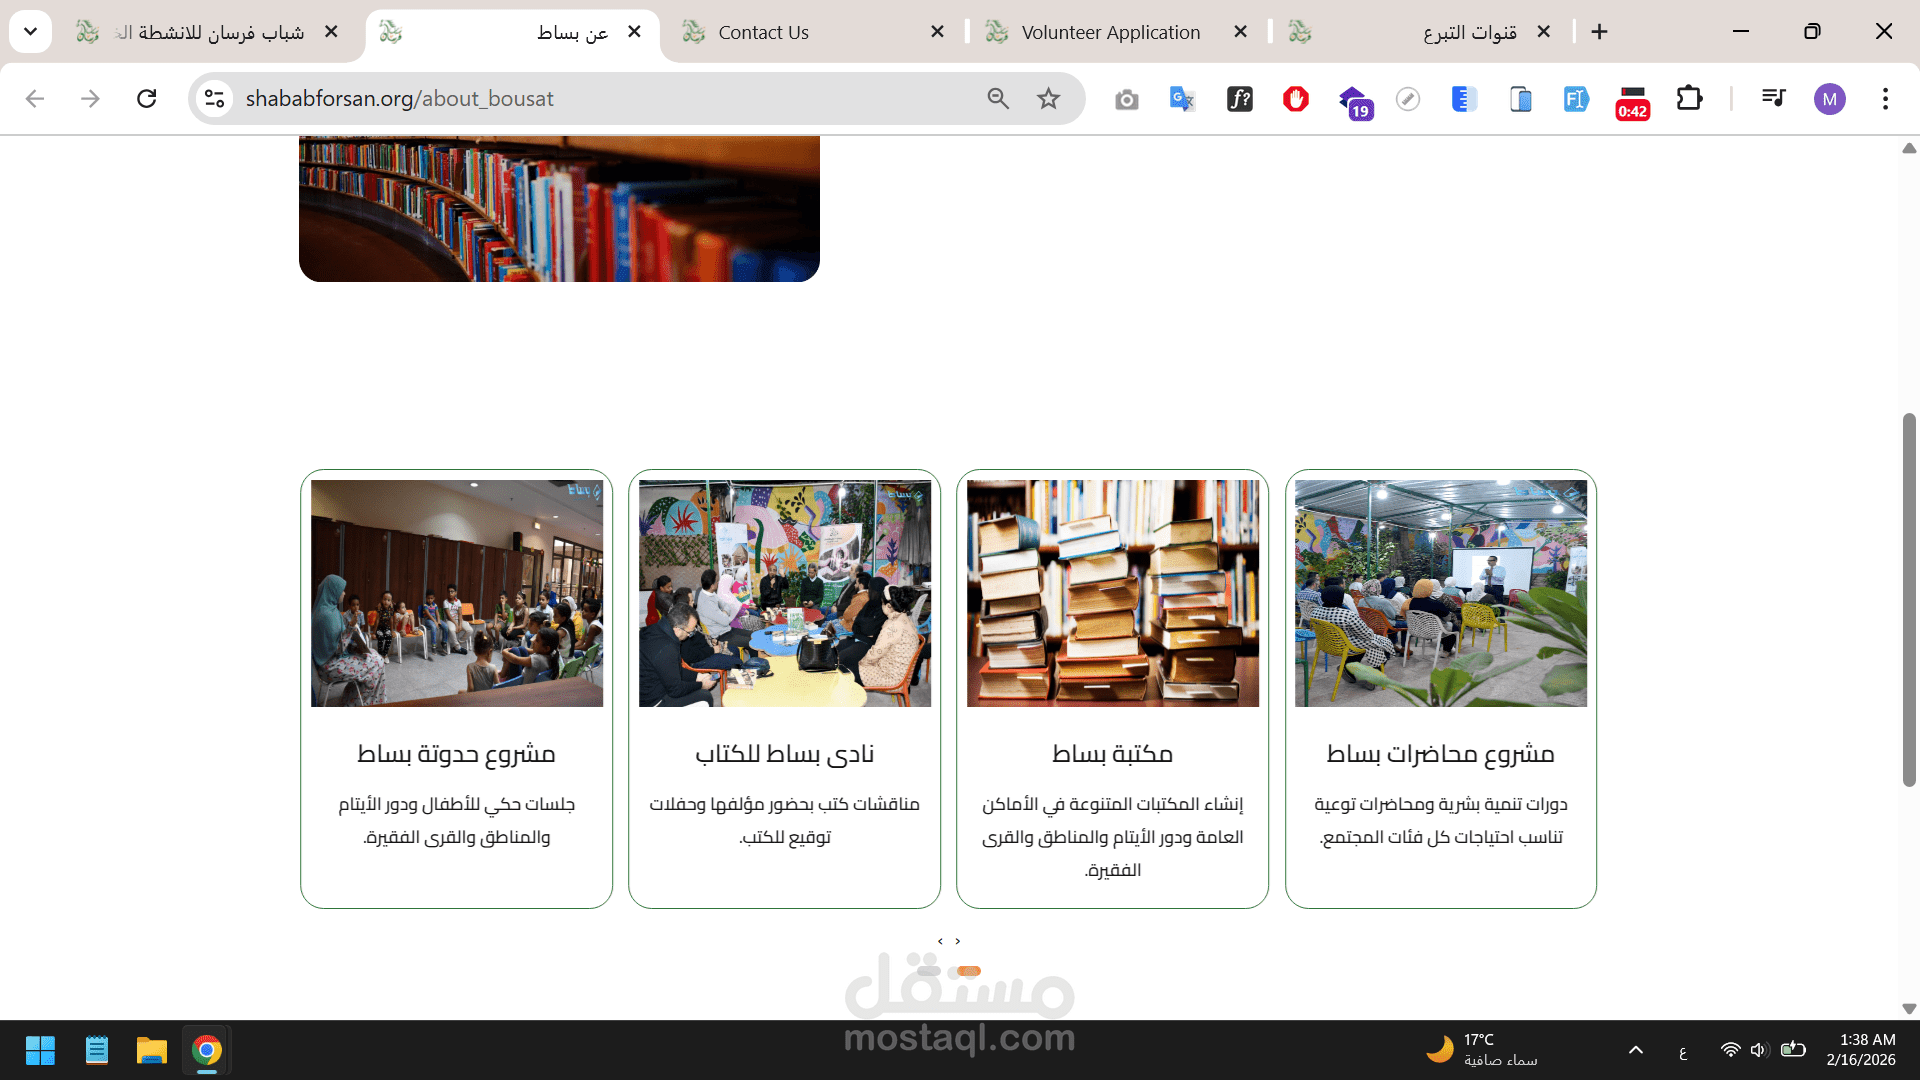Click the site information icon in the address bar
This screenshot has width=1920, height=1080.
(x=214, y=98)
